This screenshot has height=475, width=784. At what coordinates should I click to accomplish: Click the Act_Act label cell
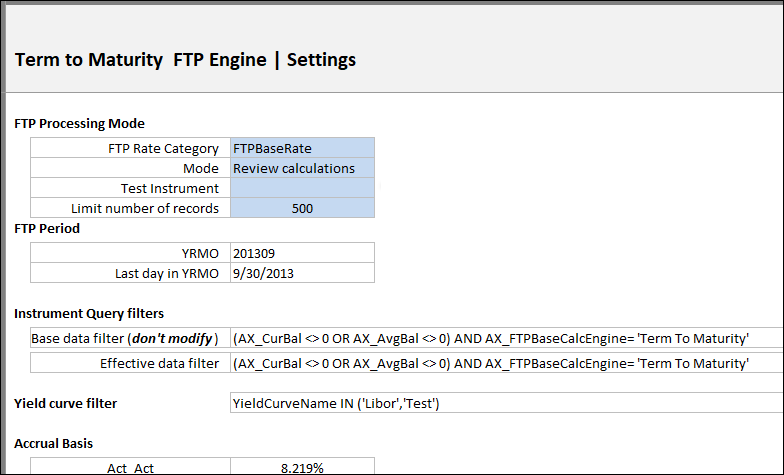(x=130, y=467)
